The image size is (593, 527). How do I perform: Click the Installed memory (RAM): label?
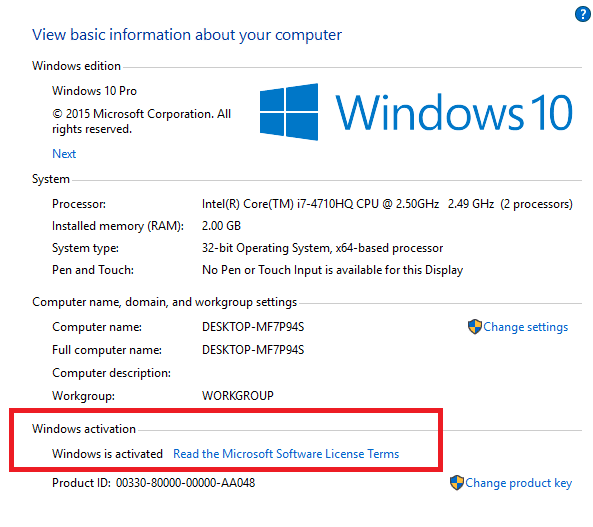tap(118, 226)
